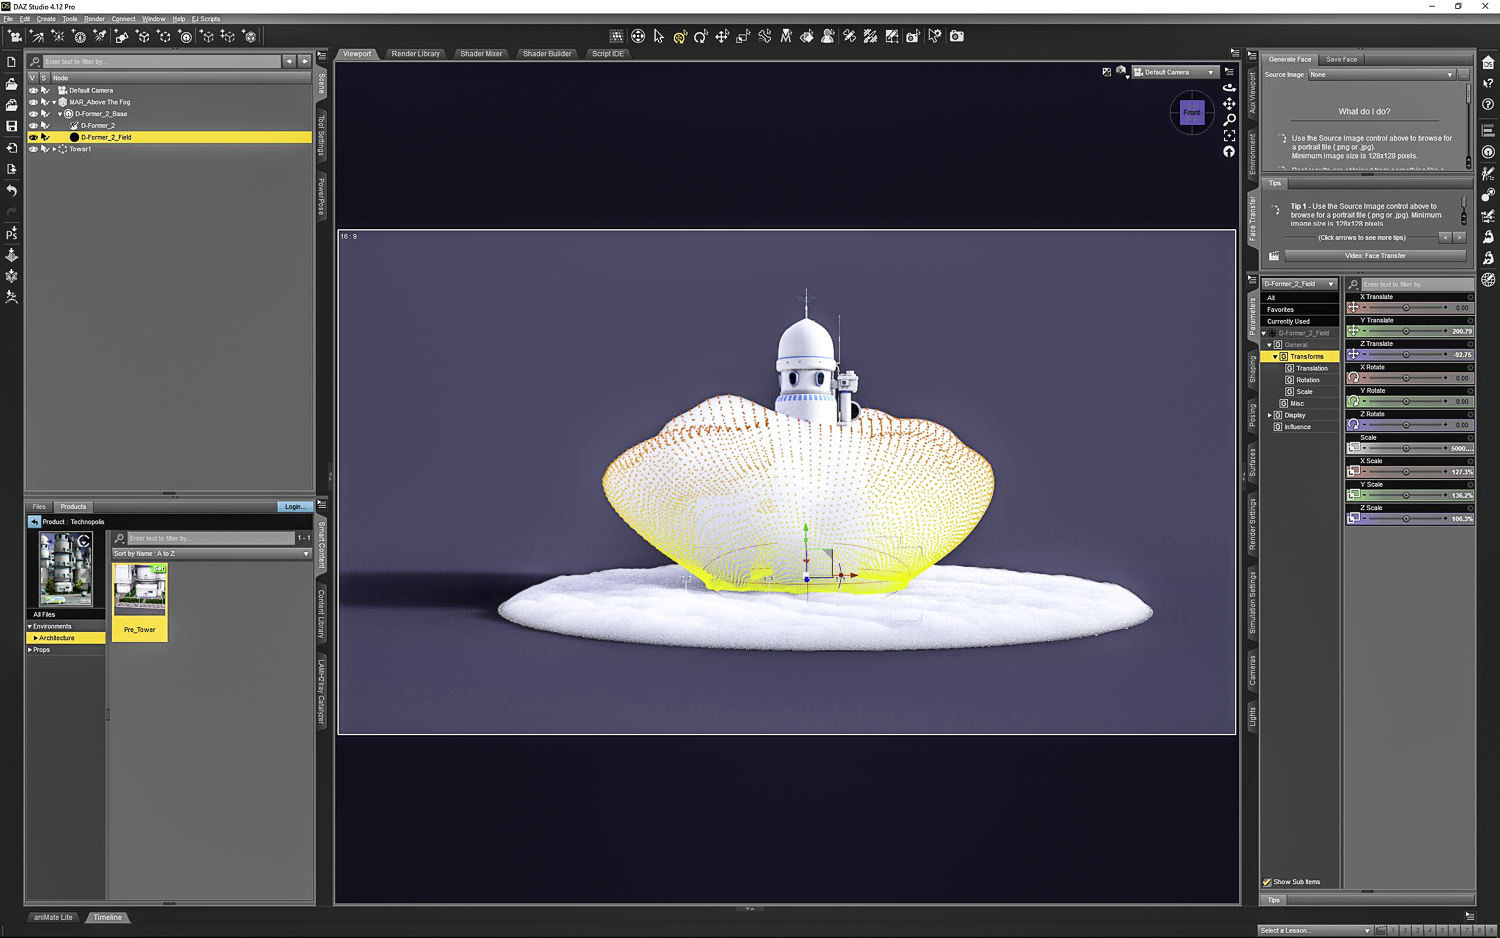Toggle visibility eye of D-Former_2_Base
Viewport: 1500px width, 938px height.
coord(33,114)
